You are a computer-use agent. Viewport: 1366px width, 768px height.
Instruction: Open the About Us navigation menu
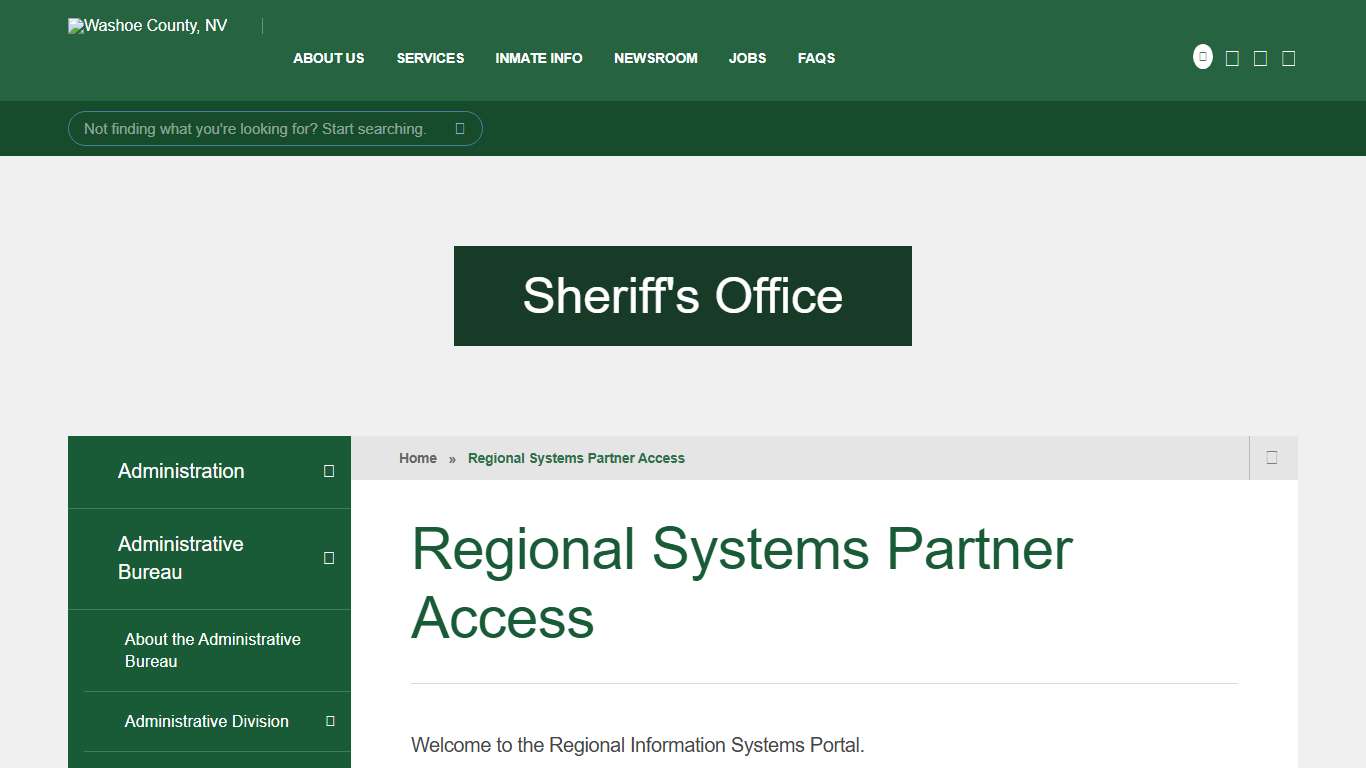(328, 58)
